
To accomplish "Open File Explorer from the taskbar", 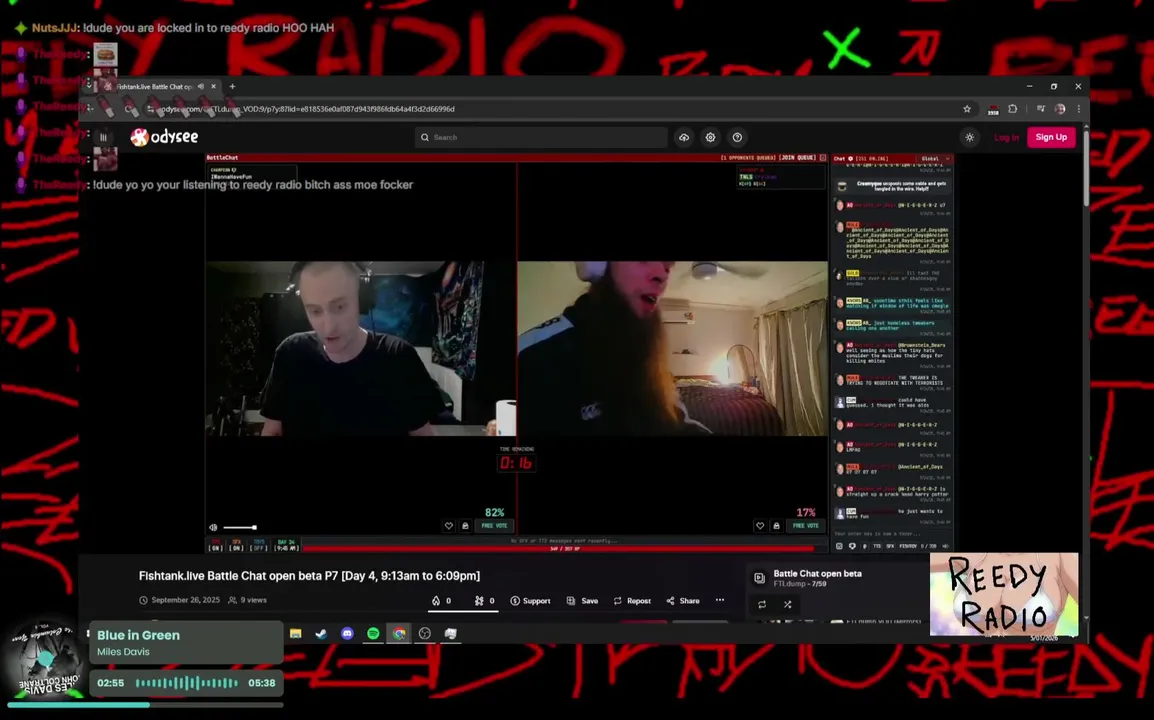I will pyautogui.click(x=296, y=633).
